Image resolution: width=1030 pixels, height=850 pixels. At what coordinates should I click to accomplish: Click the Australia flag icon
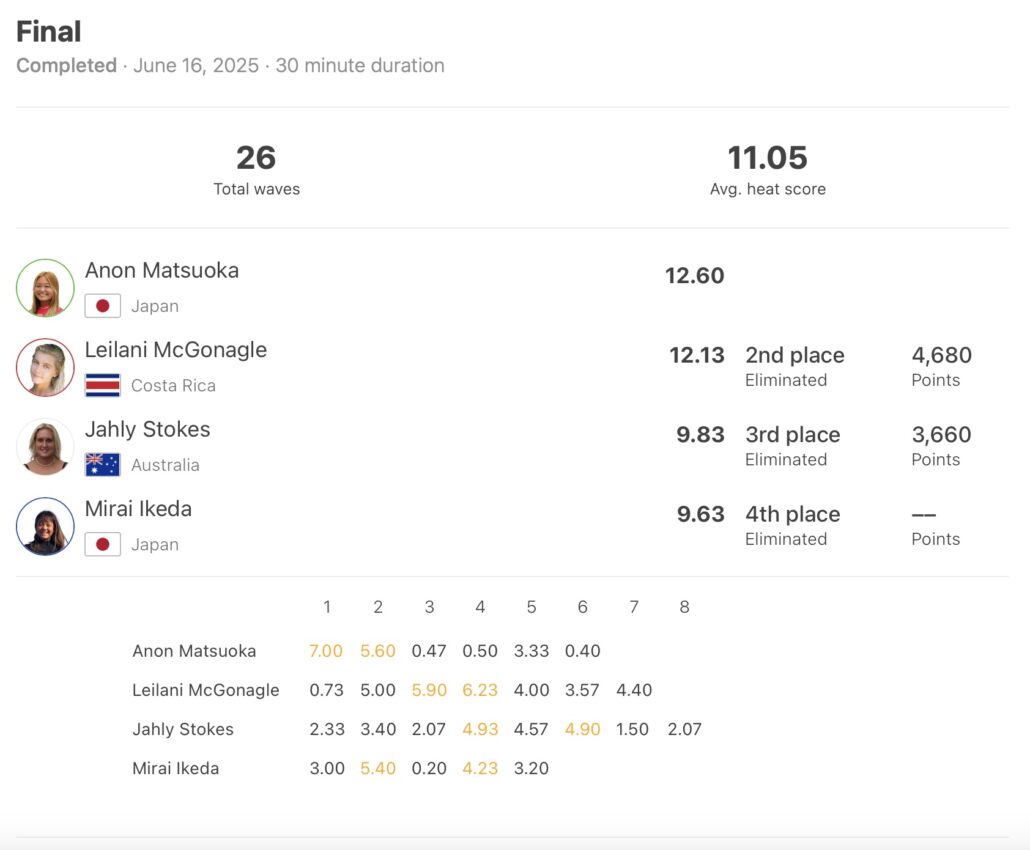[x=102, y=465]
